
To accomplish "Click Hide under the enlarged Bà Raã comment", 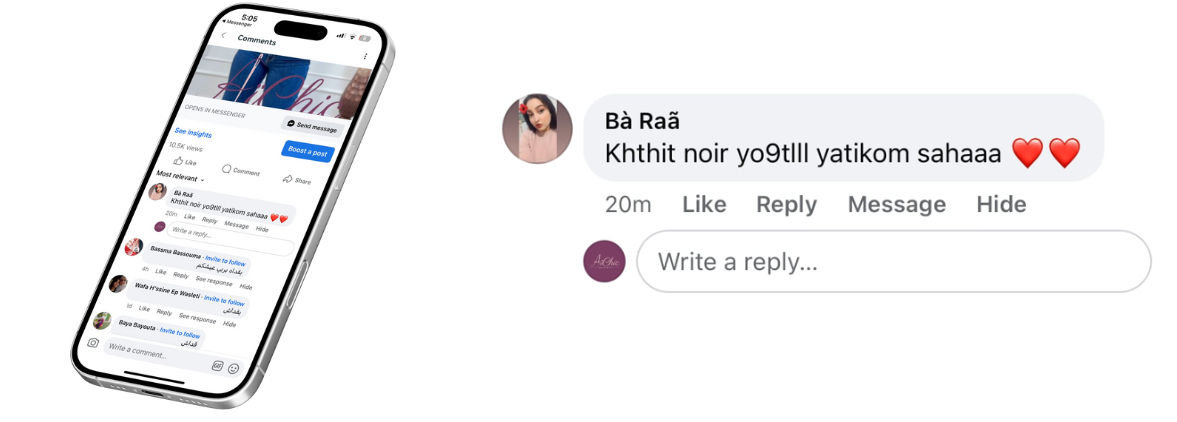I will pos(1001,204).
